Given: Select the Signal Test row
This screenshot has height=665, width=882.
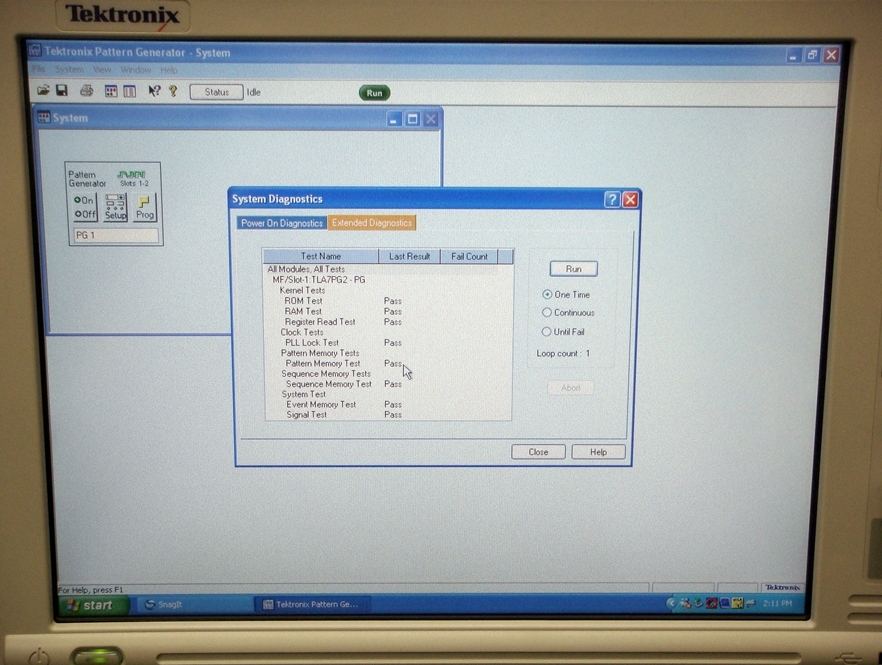Looking at the screenshot, I should pyautogui.click(x=388, y=415).
